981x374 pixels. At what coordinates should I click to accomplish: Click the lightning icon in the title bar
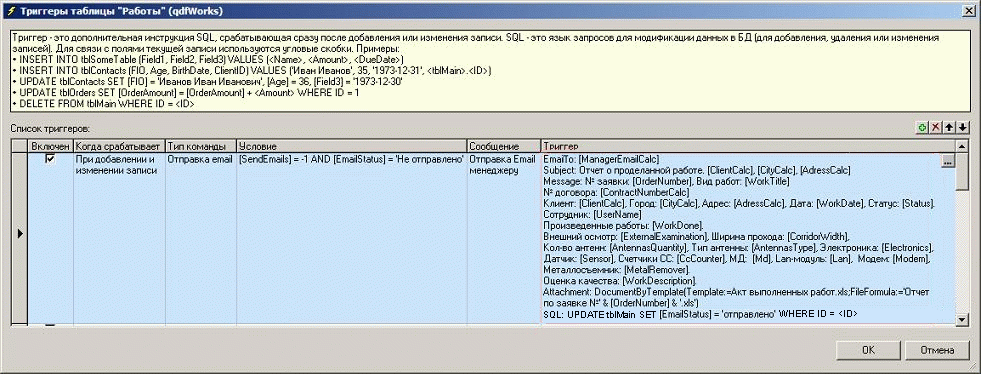click(x=11, y=11)
